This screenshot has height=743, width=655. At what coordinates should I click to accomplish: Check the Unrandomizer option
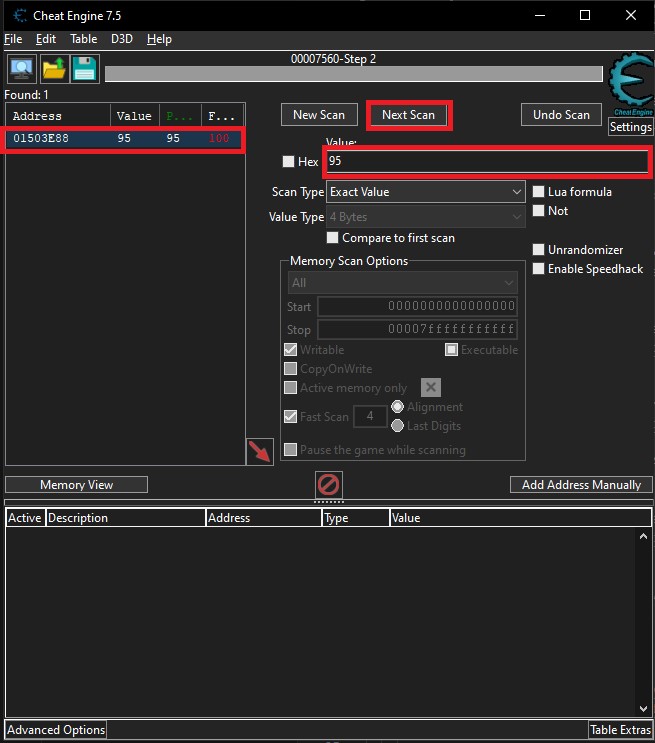point(539,250)
